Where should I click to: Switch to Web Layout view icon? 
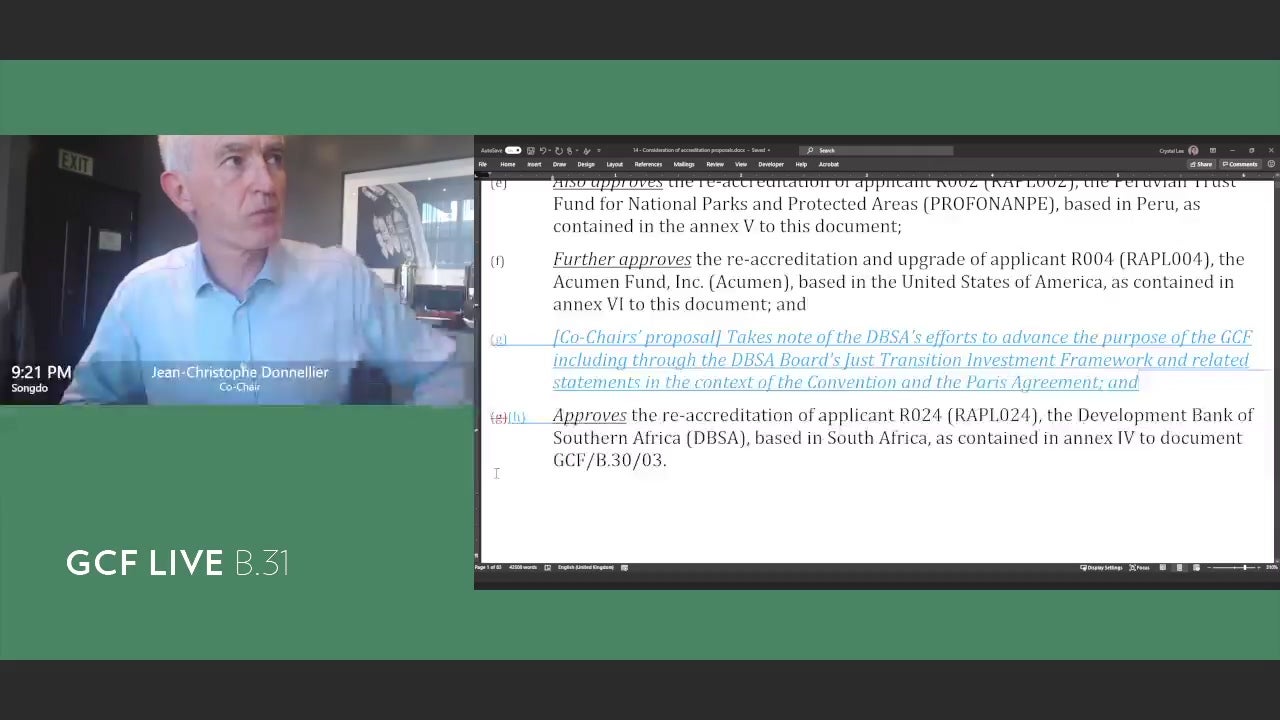1196,567
